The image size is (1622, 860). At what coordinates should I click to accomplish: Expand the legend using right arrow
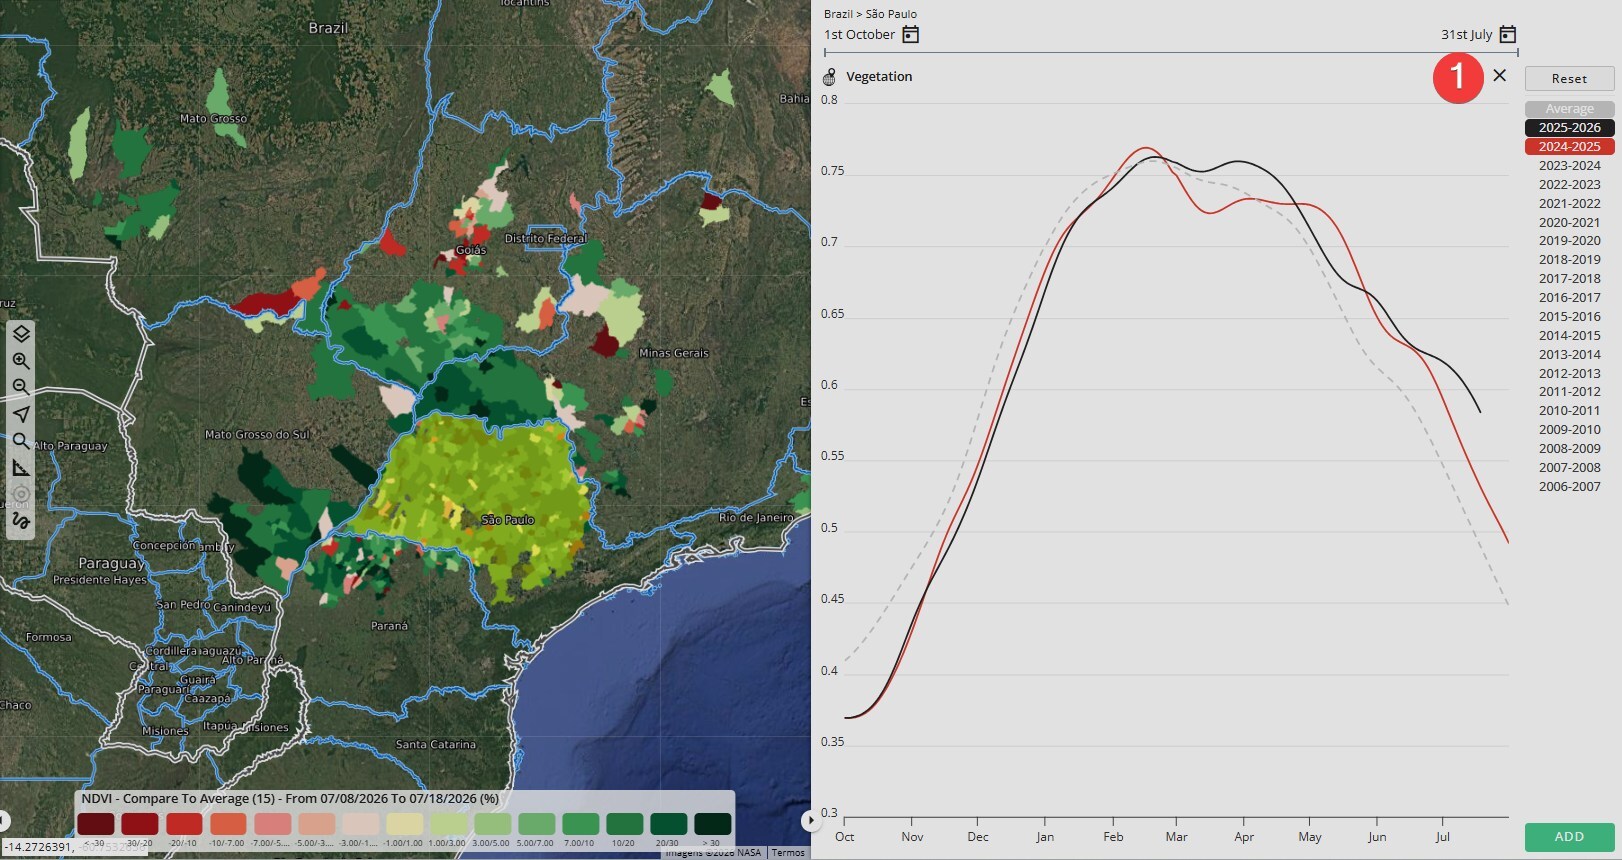[809, 821]
